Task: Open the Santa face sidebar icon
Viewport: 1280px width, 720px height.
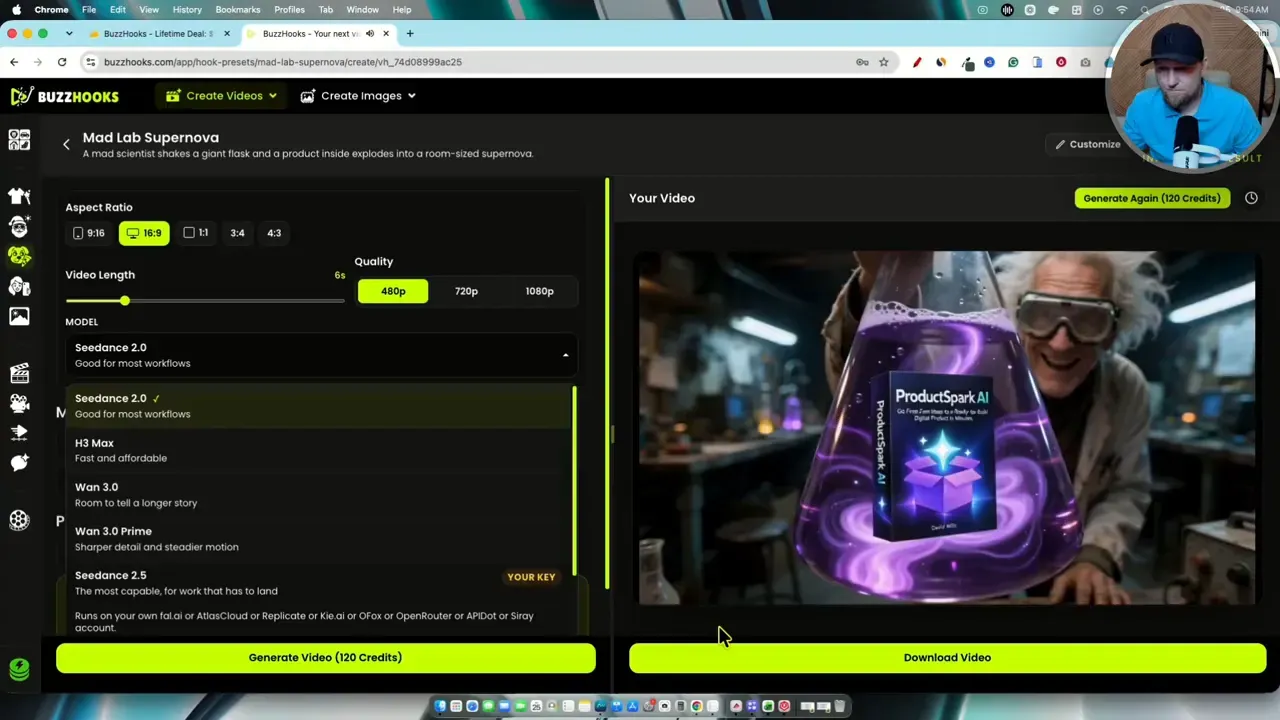Action: pyautogui.click(x=19, y=226)
